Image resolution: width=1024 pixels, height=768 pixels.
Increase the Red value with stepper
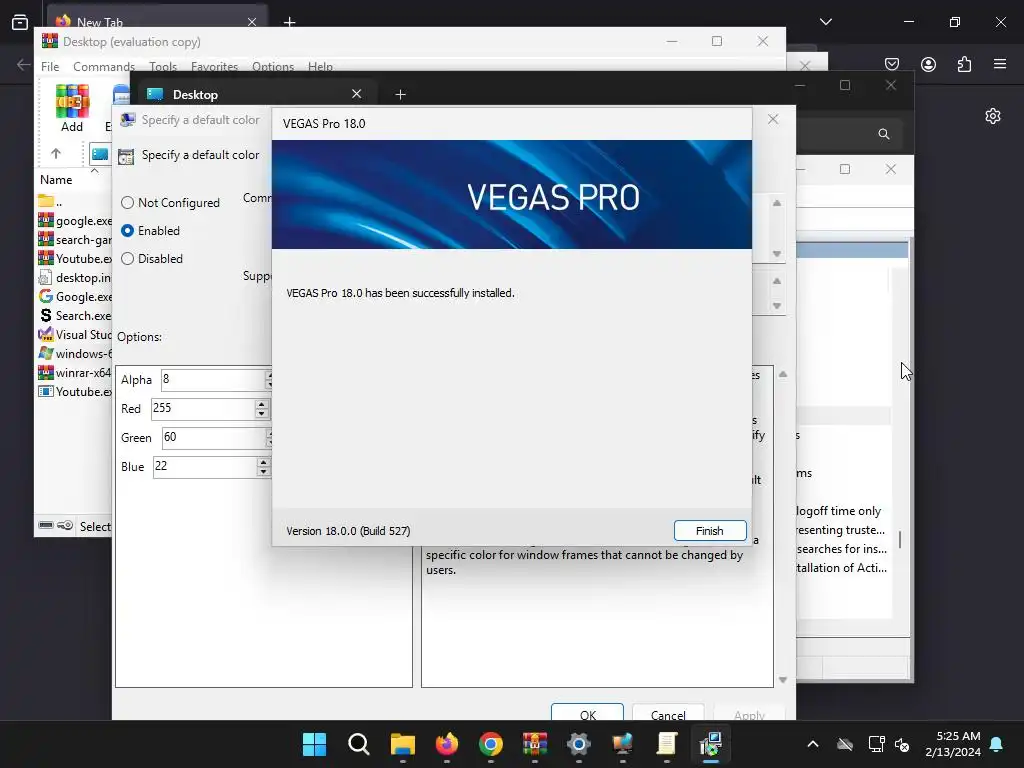261,404
